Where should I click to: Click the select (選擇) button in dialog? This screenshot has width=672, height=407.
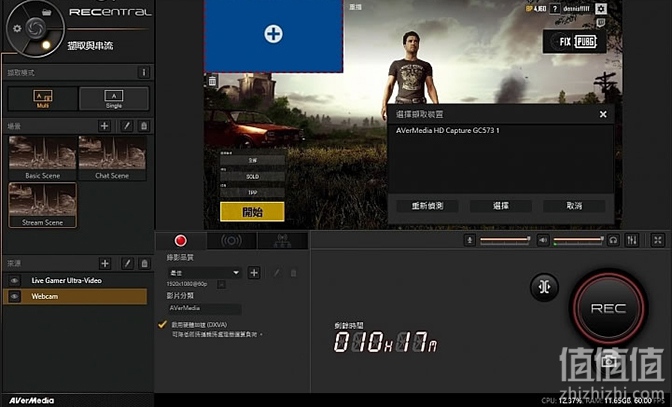pyautogui.click(x=501, y=206)
